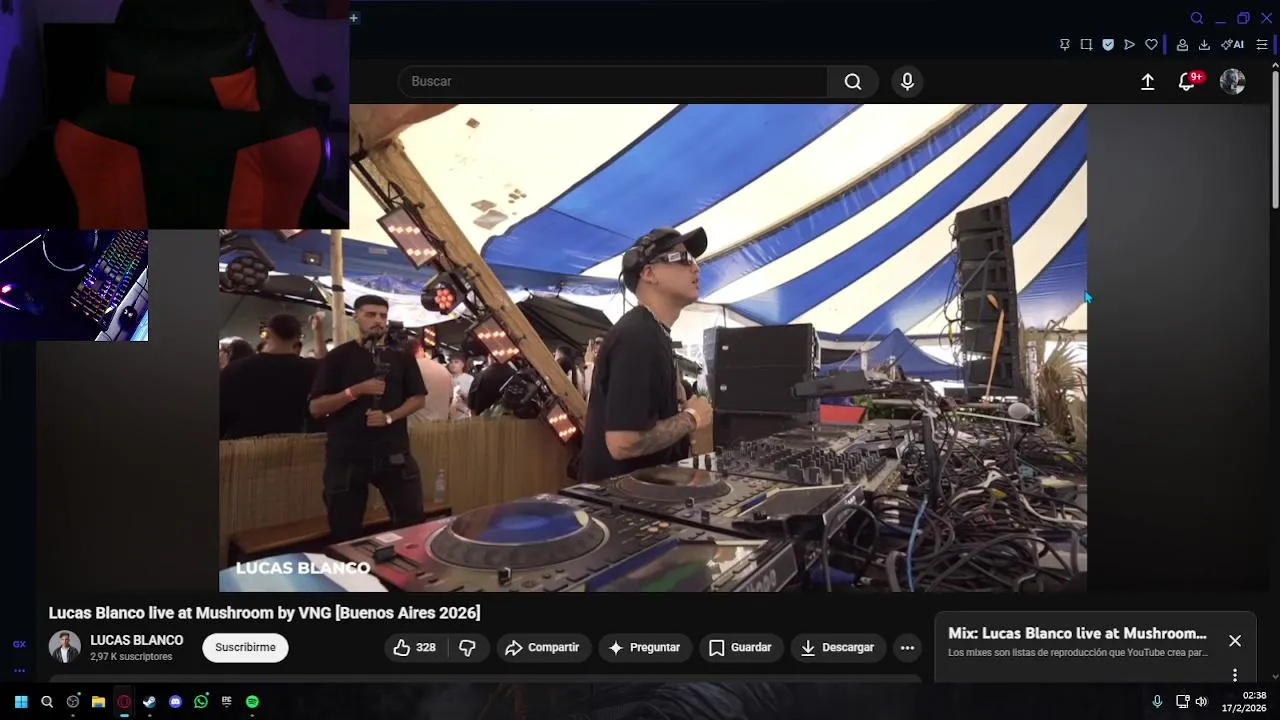1280x720 pixels.
Task: Click the Preguntar ask button
Action: 645,648
